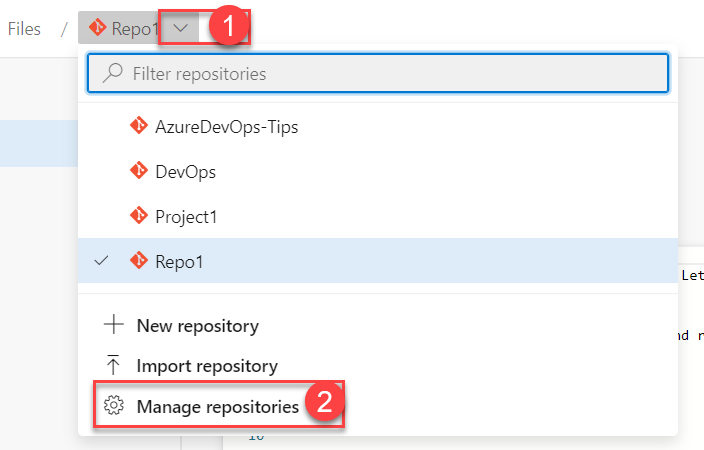Click the gear icon for Manage repositories

114,405
